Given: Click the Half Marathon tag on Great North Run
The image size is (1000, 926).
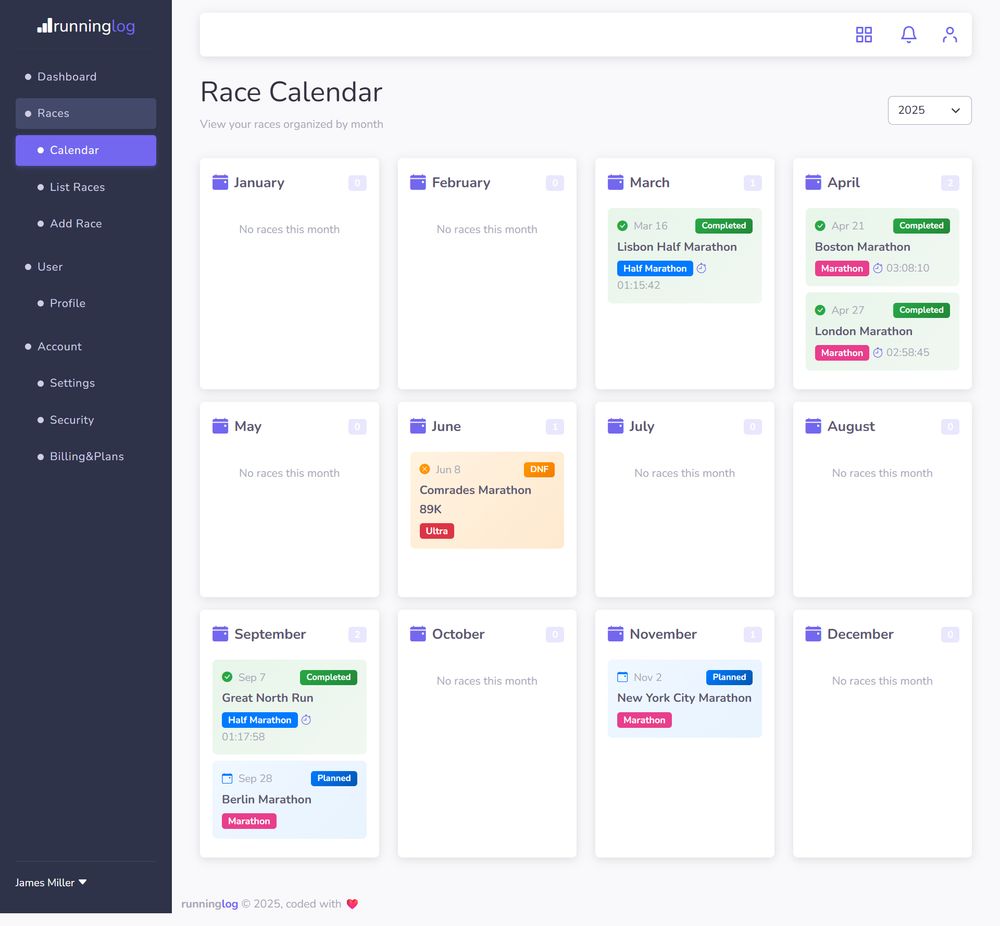Looking at the screenshot, I should pos(260,720).
